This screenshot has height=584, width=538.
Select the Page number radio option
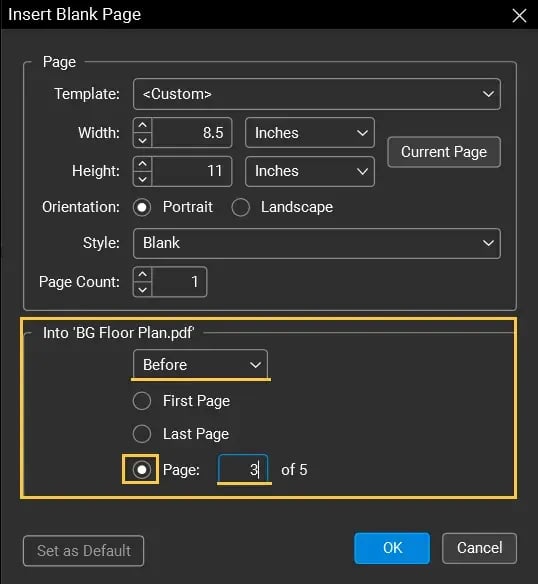(142, 470)
